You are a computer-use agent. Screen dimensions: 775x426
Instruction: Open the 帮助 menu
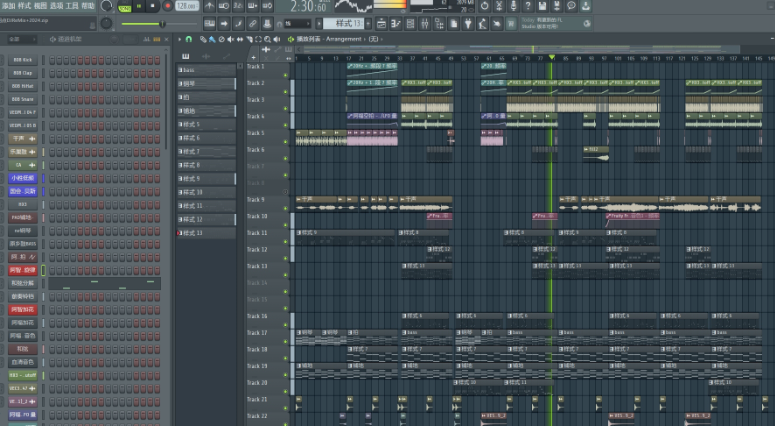[x=88, y=6]
